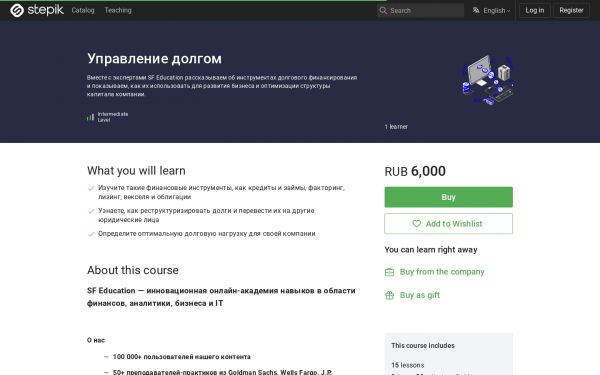Click the briefcase icon beside Buy from the company
This screenshot has height=375, width=600.
coord(389,272)
